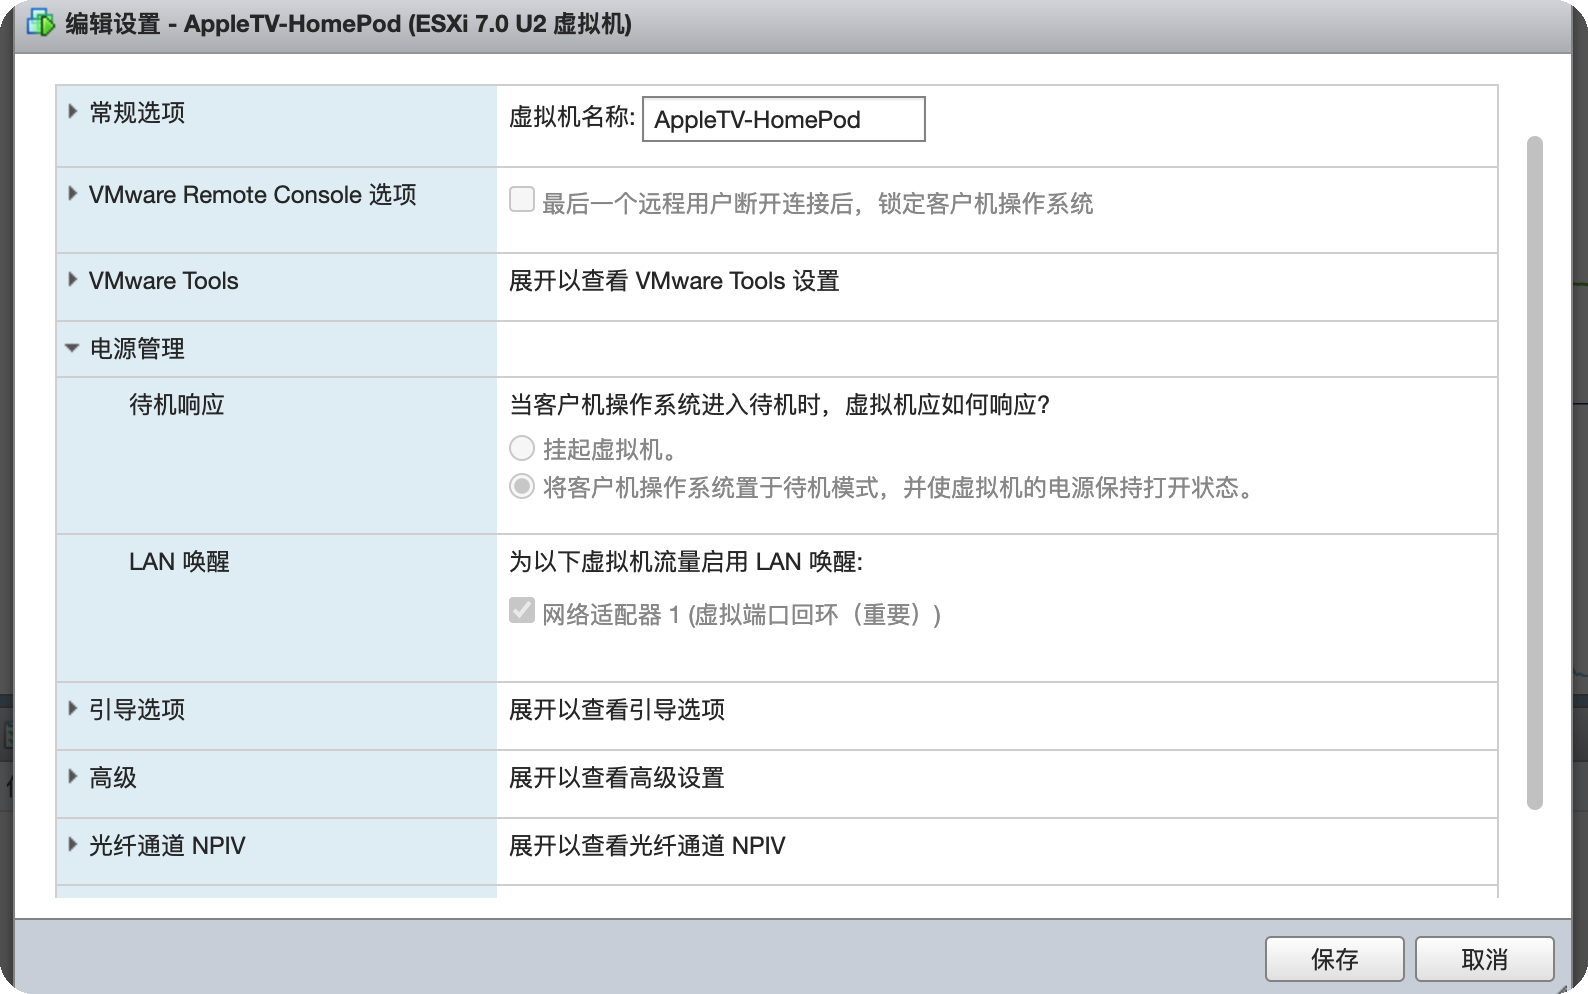Toggle 网络适配器 1 Wake on LAN checkbox
Image resolution: width=1588 pixels, height=994 pixels.
522,611
